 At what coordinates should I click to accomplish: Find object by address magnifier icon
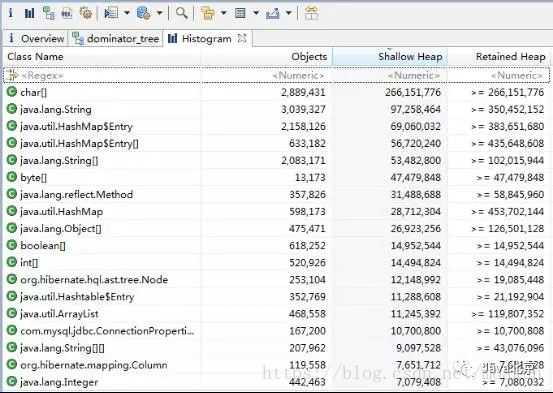click(x=182, y=13)
